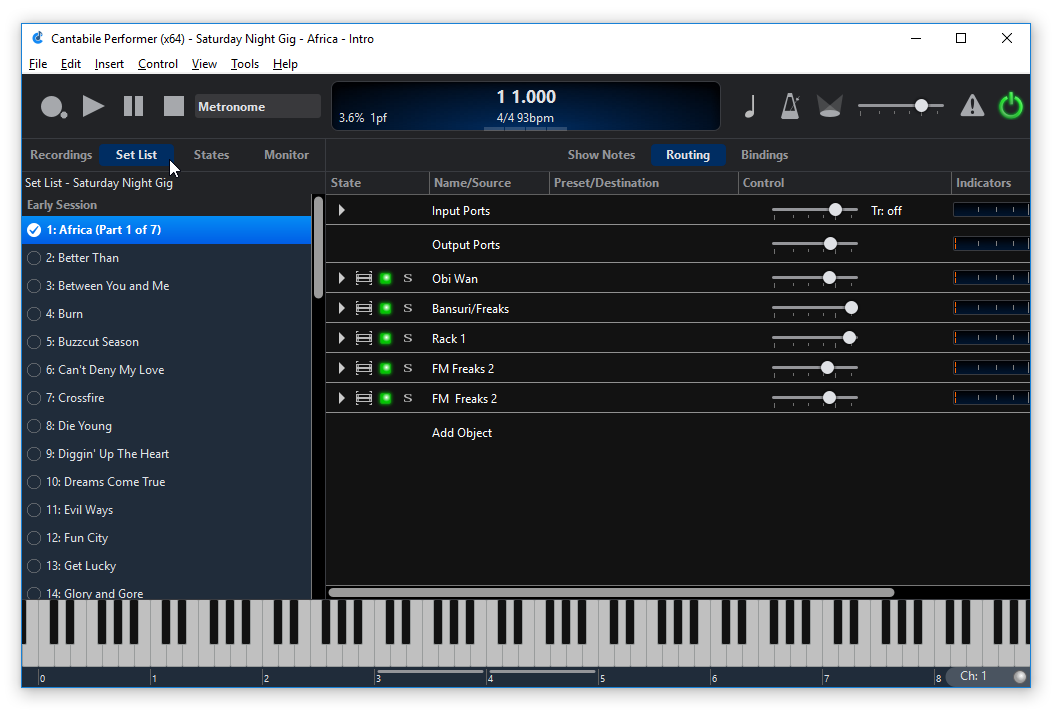1053x714 pixels.
Task: Click the Cantabile app logo icon
Action: click(38, 38)
